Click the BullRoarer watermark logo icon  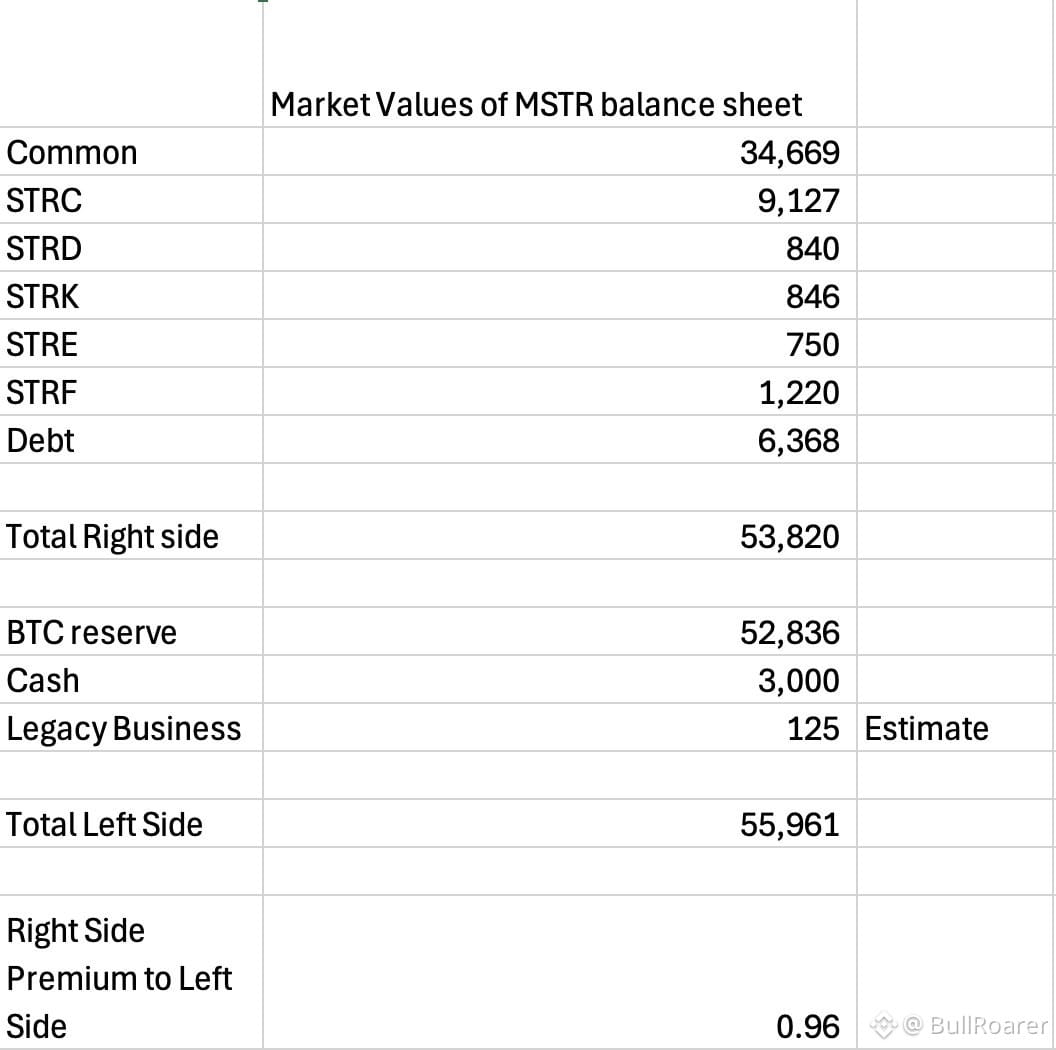coord(883,1026)
